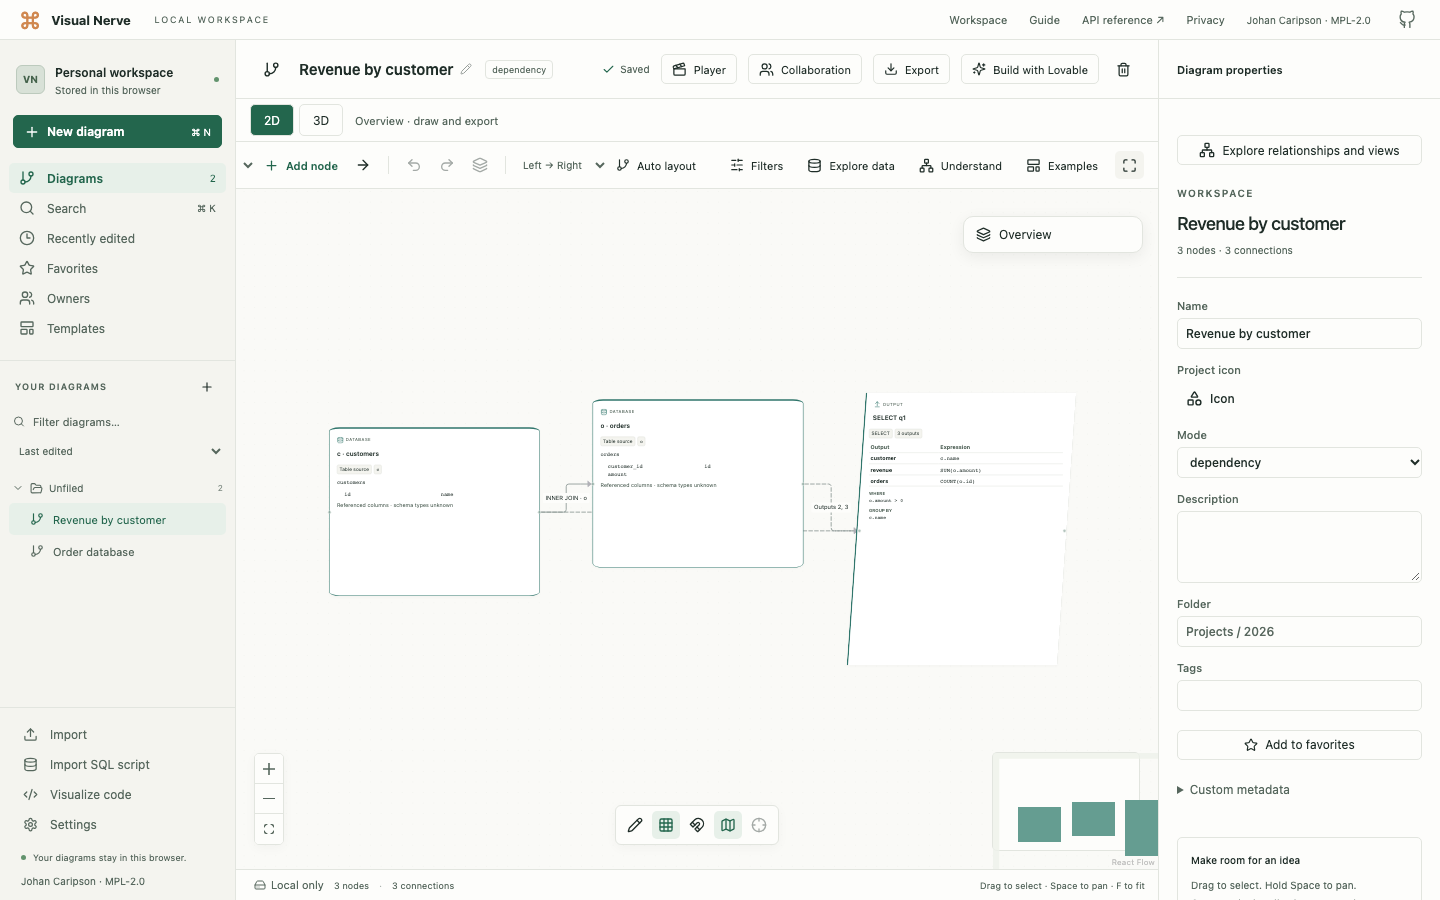The height and width of the screenshot is (900, 1440).
Task: Add a new folder with the plus icon
Action: 207,387
